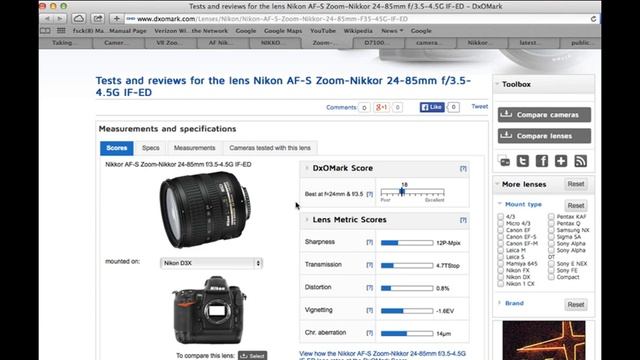The height and width of the screenshot is (360, 640).
Task: Open the Top Sites grid icon
Action: pos(61,31)
